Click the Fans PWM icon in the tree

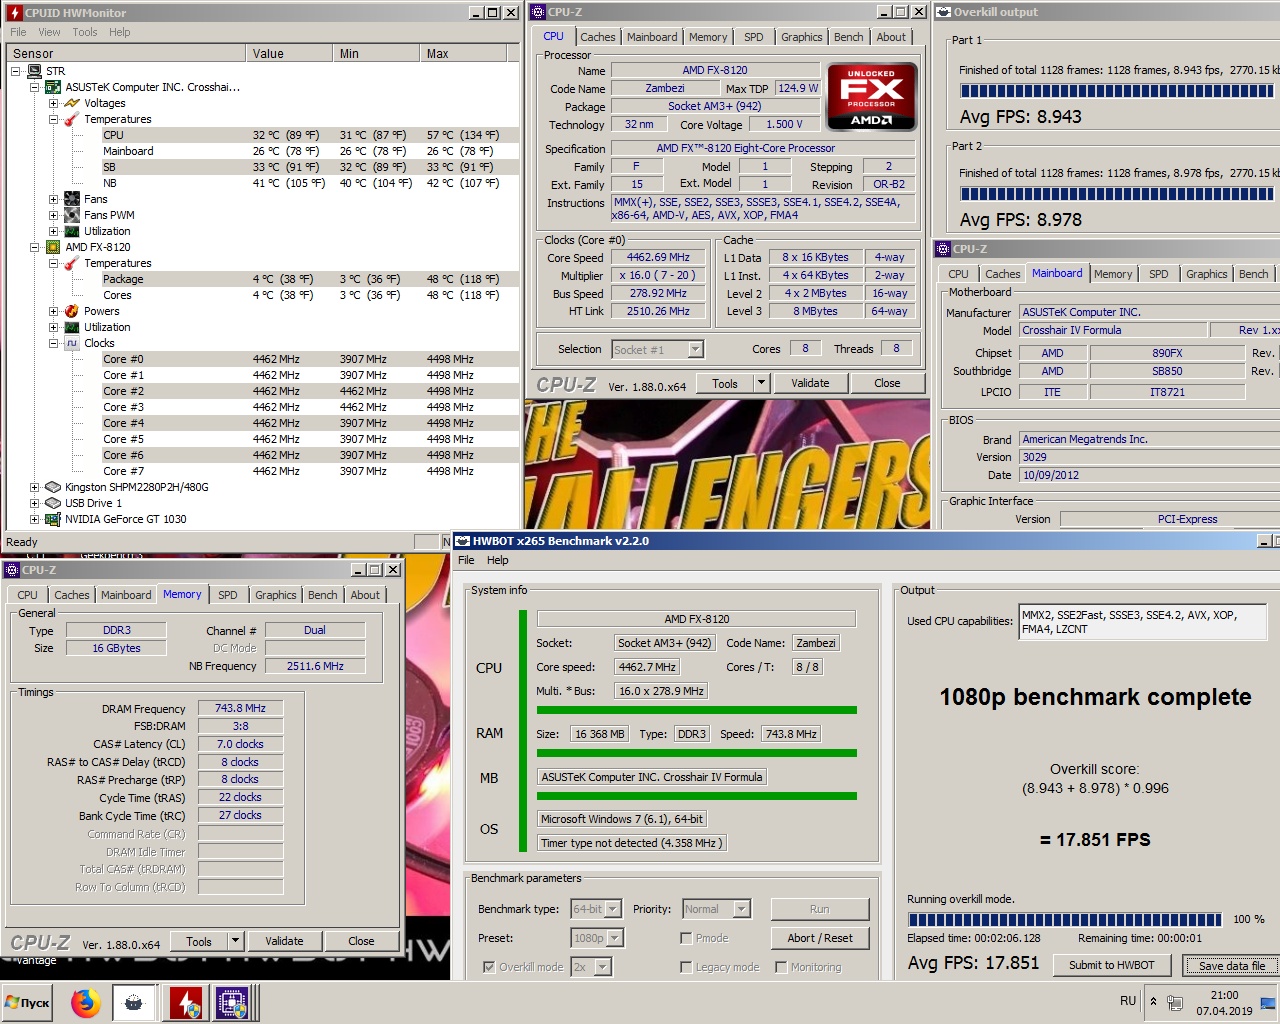72,215
